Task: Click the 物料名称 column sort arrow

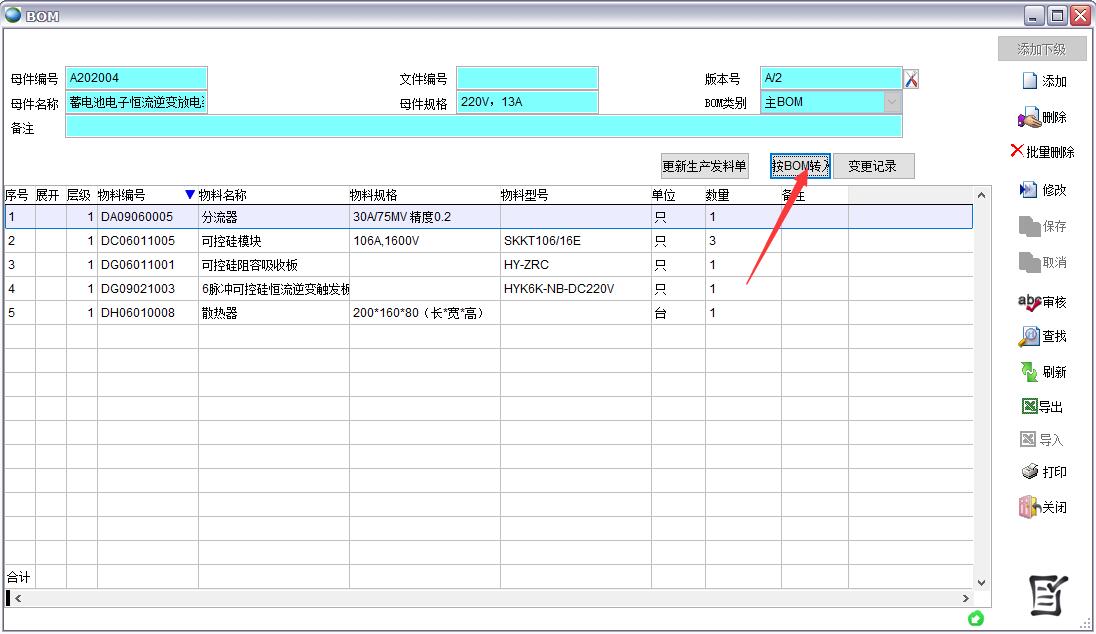Action: pyautogui.click(x=190, y=195)
